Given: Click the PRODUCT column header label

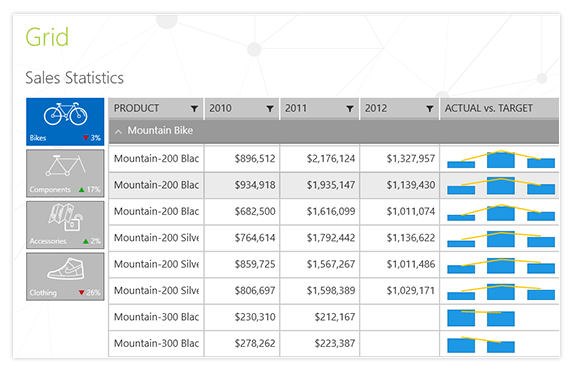Looking at the screenshot, I should (x=136, y=108).
